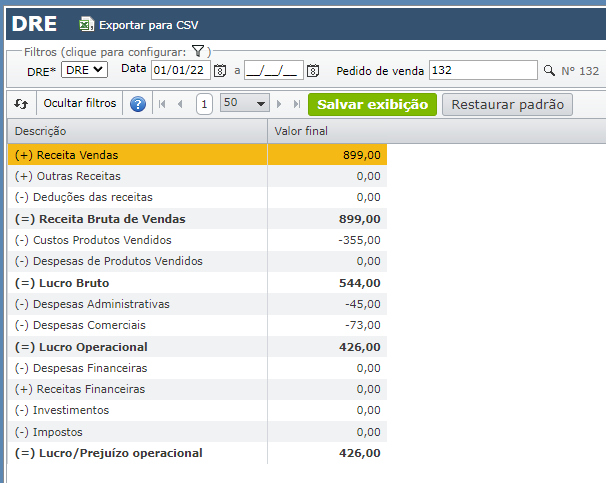Click Restaurar padrão button
606x483 pixels.
[507, 104]
